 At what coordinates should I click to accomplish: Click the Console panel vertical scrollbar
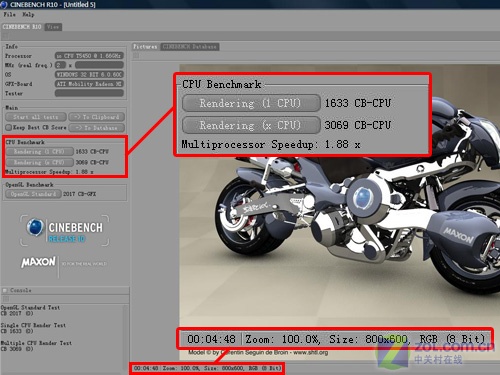pyautogui.click(x=125, y=337)
